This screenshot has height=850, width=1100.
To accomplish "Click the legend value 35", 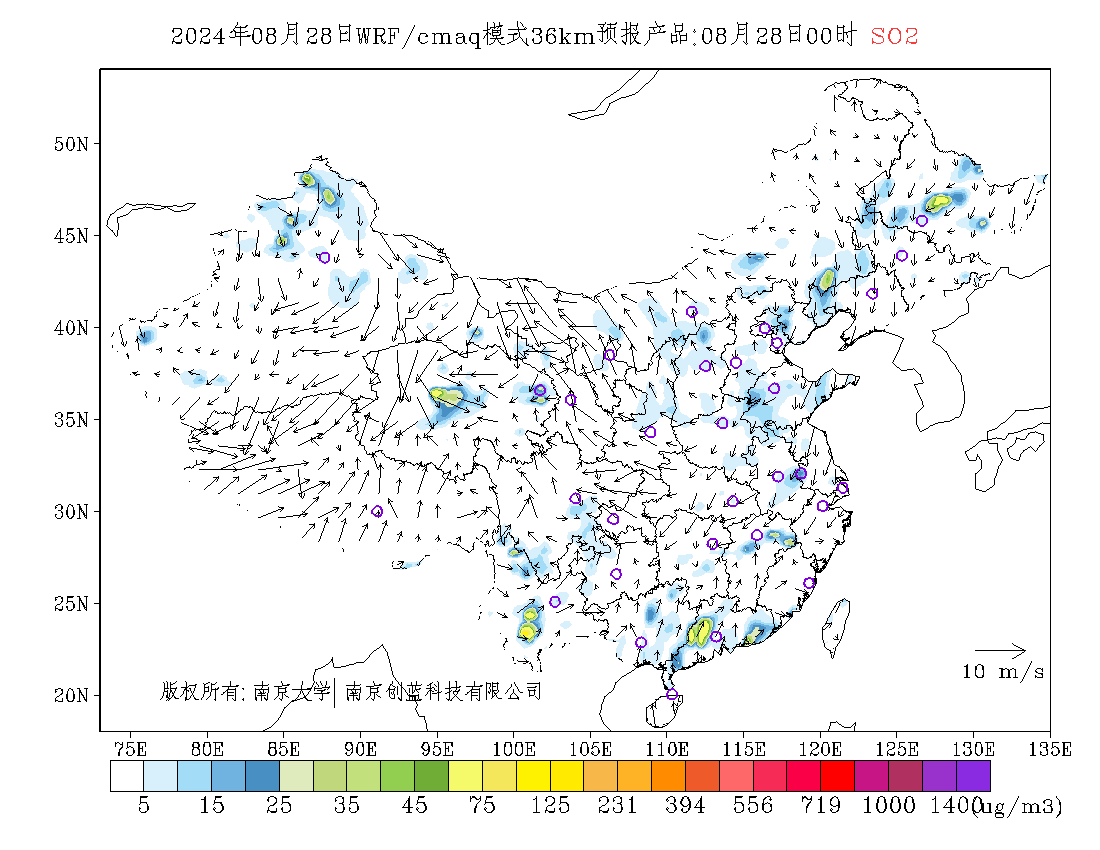I will click(x=347, y=805).
